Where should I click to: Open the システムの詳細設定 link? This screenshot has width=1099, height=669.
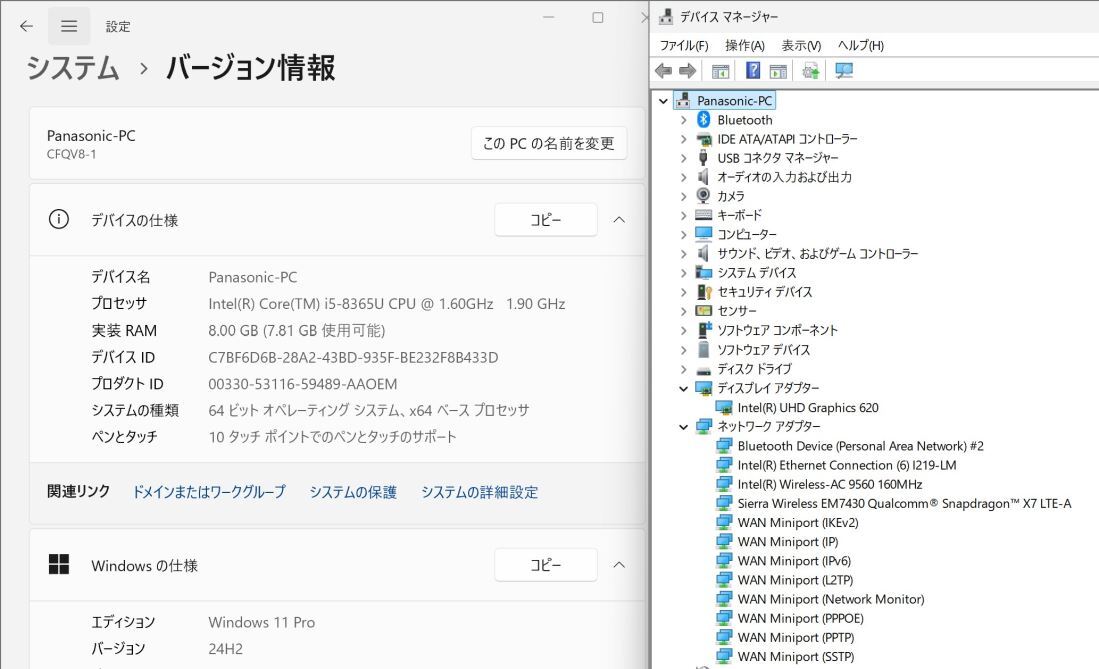479,492
